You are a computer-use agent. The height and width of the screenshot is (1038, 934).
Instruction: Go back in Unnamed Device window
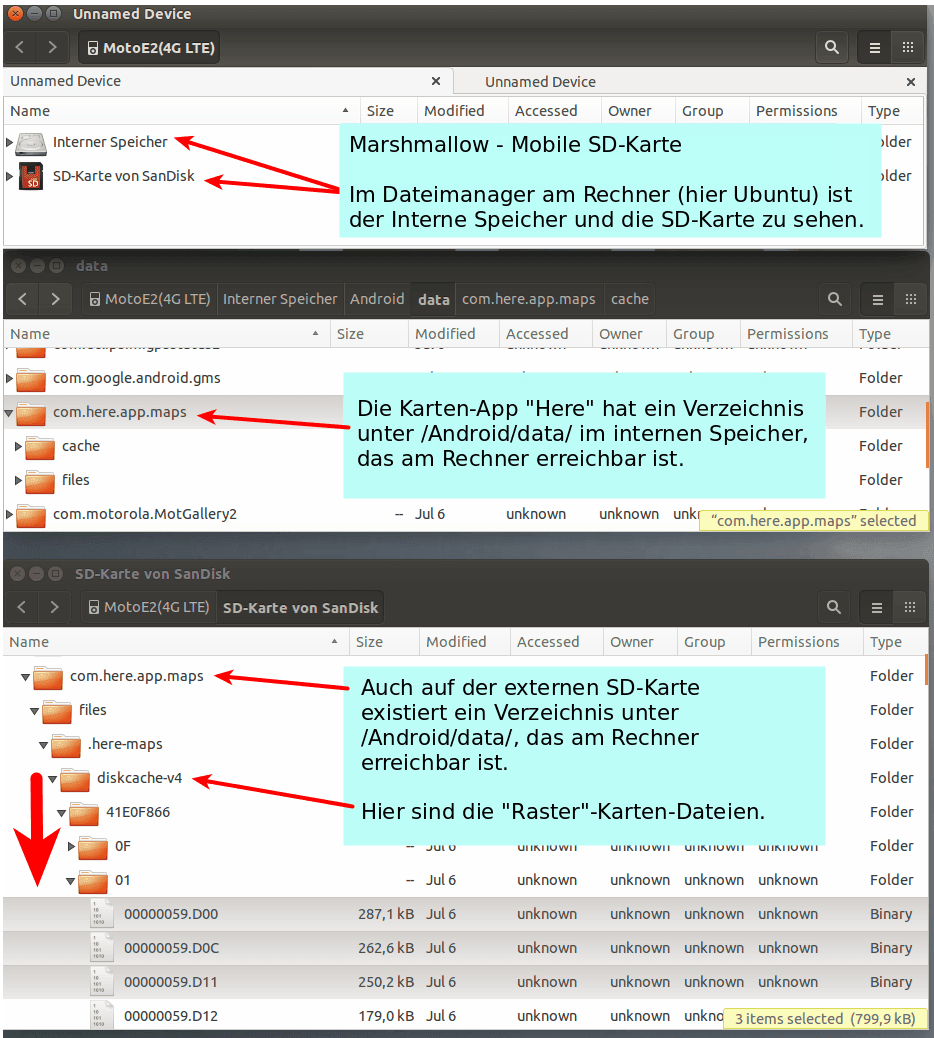tap(20, 47)
